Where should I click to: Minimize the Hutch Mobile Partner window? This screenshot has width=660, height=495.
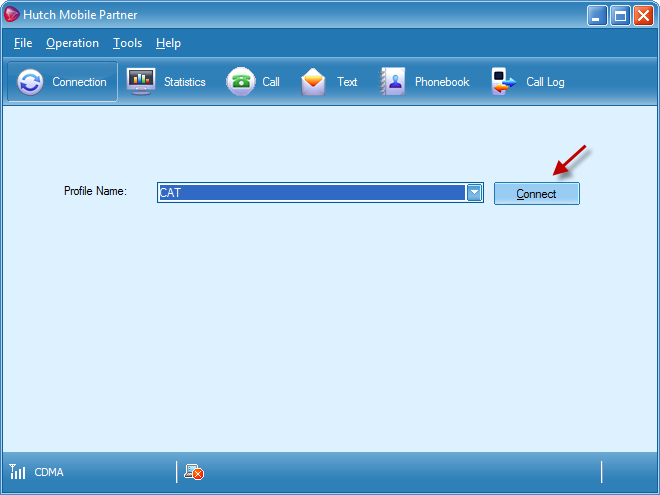click(x=596, y=16)
